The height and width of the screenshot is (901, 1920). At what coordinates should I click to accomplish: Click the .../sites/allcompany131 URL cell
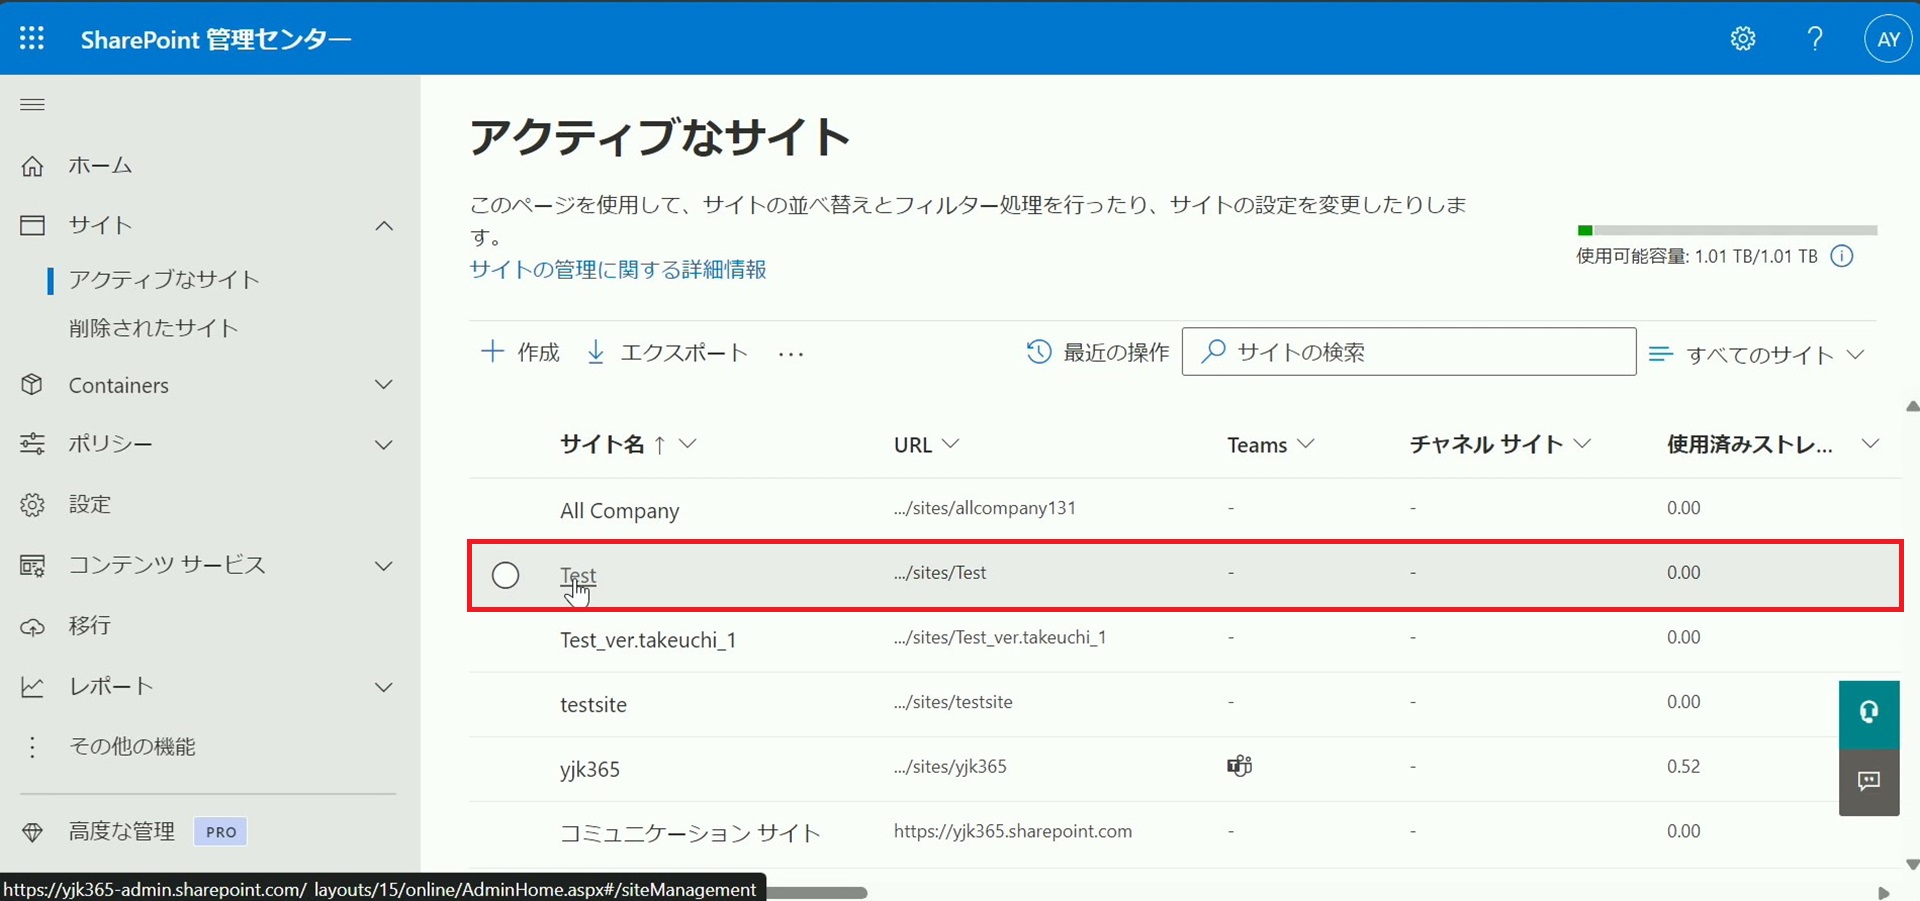click(985, 508)
